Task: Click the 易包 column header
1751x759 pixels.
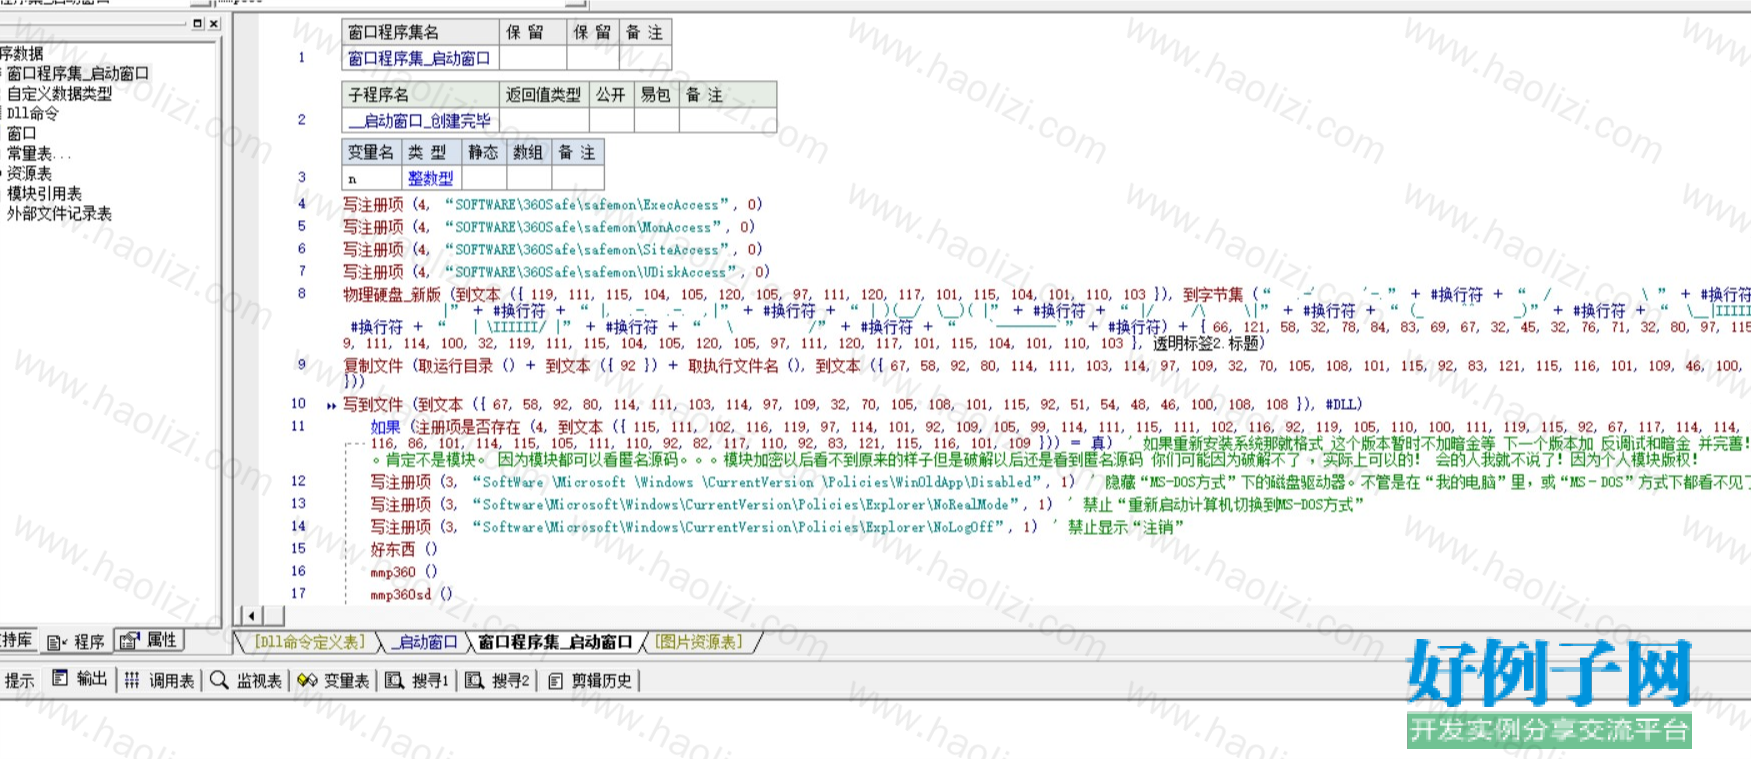Action: coord(656,94)
